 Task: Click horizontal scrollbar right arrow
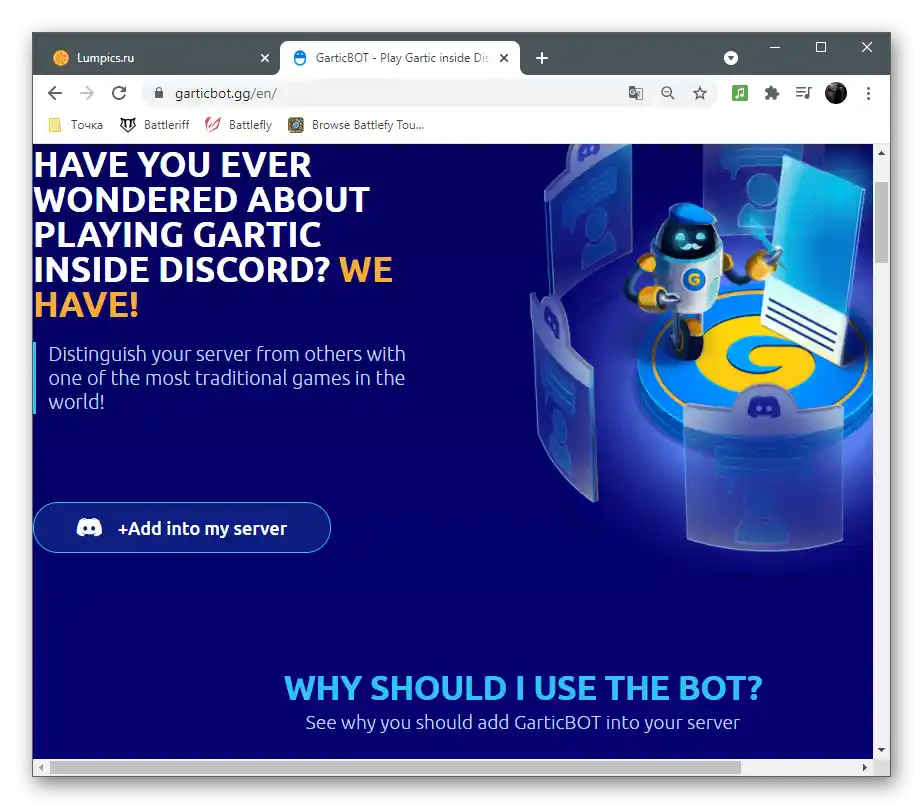[865, 767]
